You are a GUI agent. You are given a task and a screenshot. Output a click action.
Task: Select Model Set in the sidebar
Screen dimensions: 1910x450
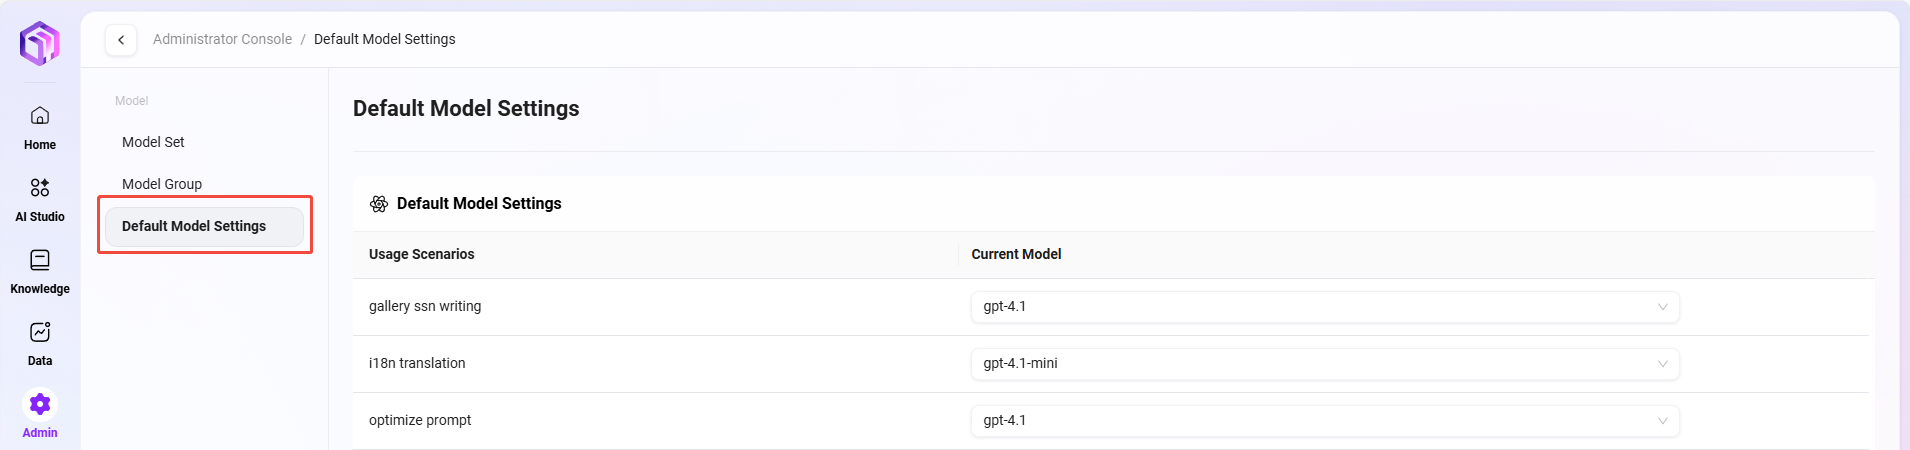[153, 142]
